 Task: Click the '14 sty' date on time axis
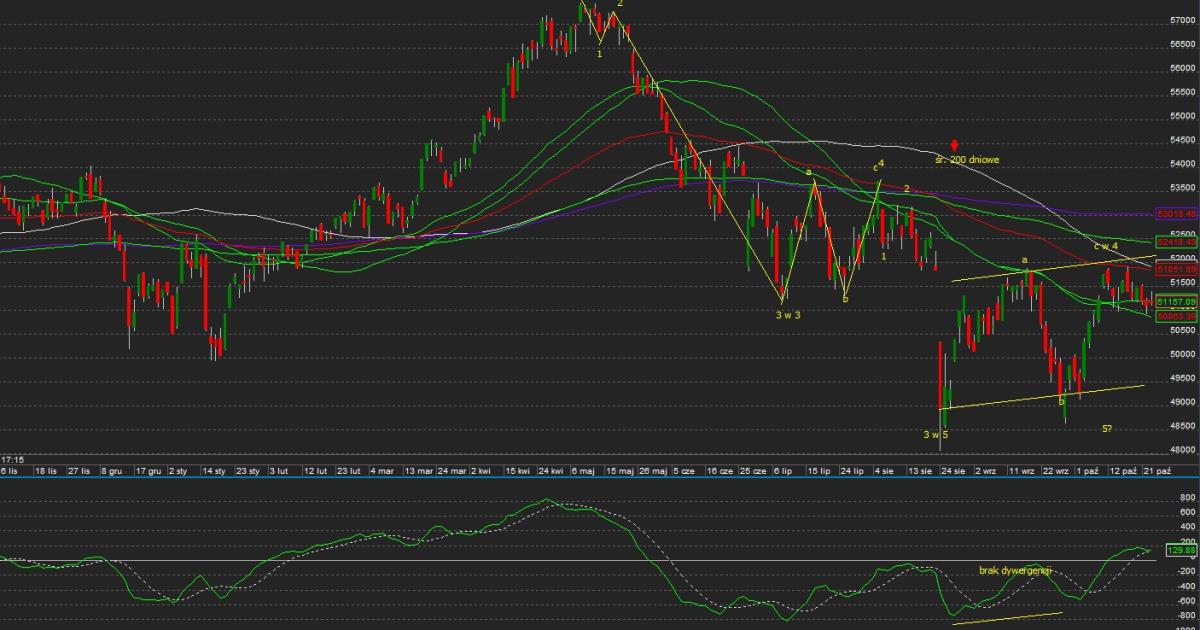coord(213,470)
